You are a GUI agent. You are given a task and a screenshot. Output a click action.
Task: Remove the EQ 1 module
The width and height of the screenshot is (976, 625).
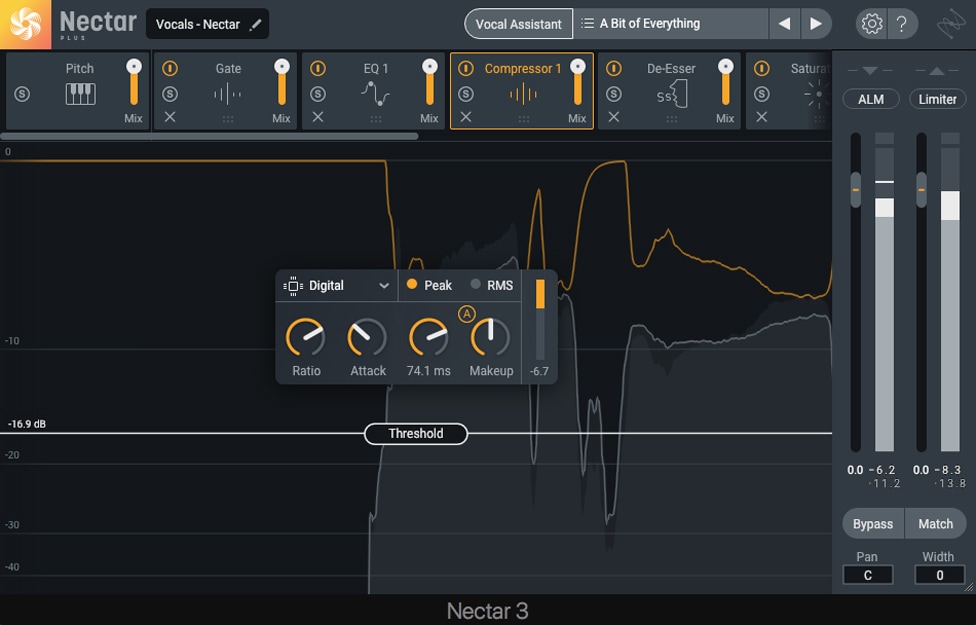point(318,117)
